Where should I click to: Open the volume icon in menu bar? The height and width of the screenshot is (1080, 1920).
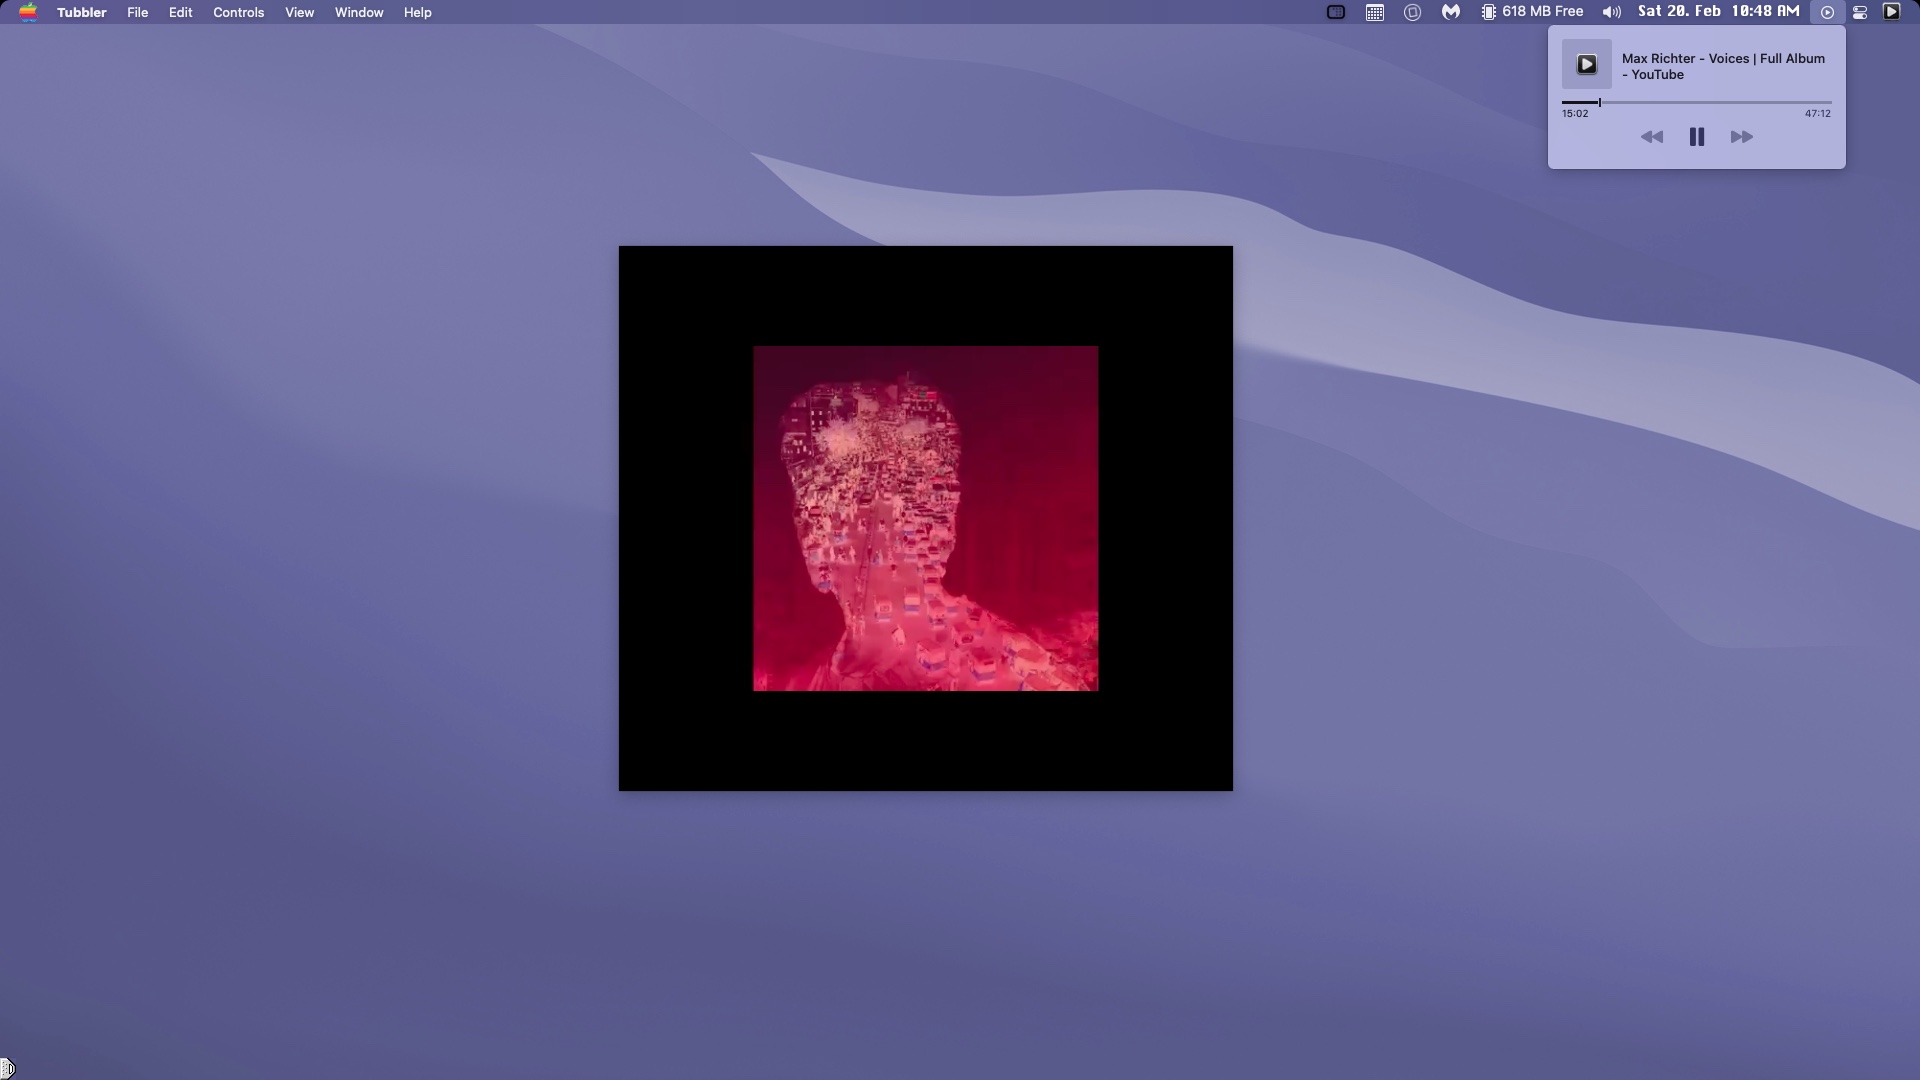1611,12
